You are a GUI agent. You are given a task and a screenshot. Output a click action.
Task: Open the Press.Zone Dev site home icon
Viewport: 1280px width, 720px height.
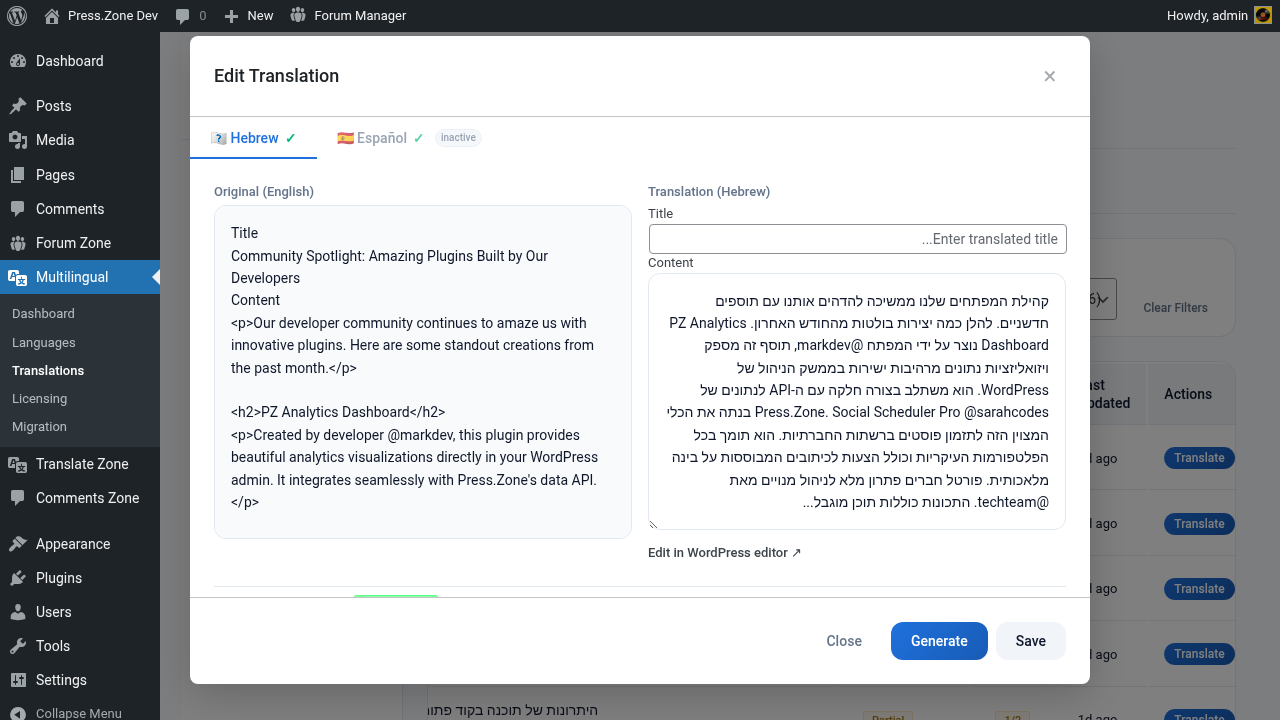[x=52, y=16]
